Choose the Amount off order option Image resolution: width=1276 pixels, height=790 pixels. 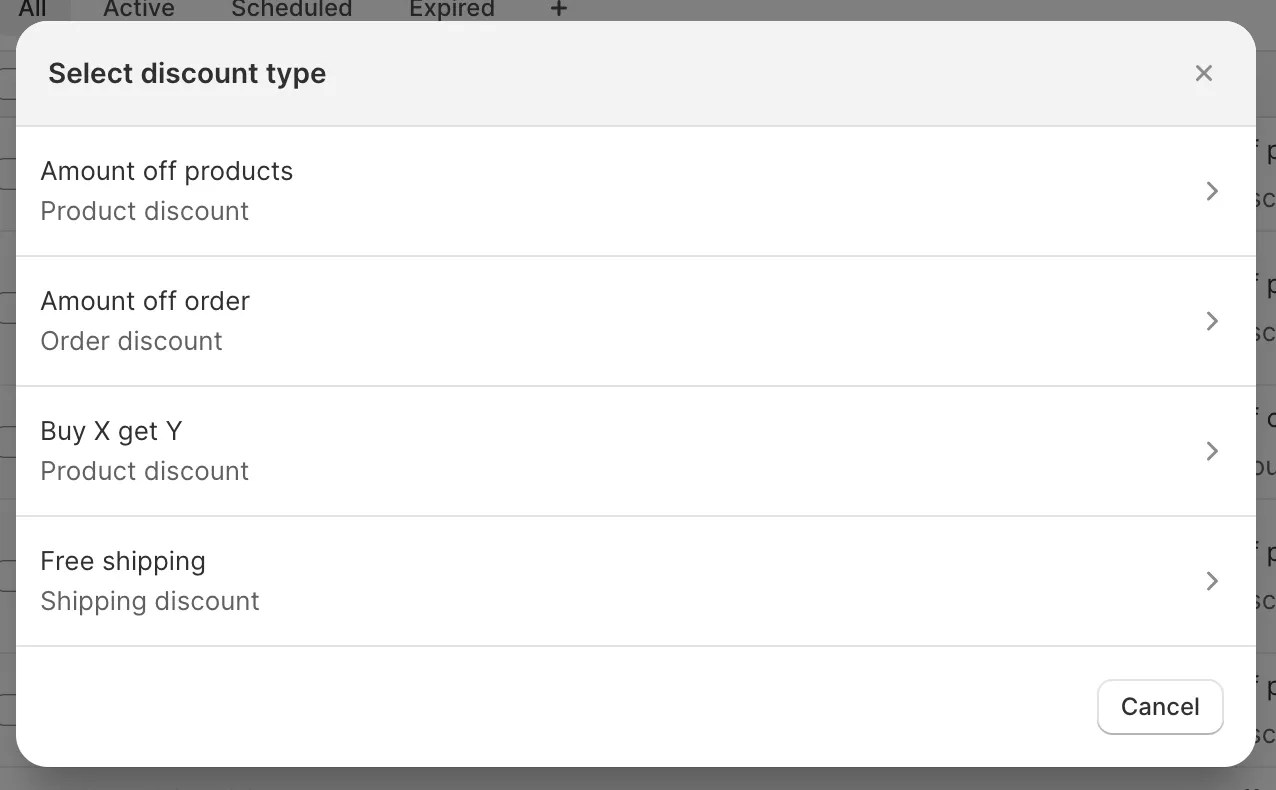coord(145,301)
